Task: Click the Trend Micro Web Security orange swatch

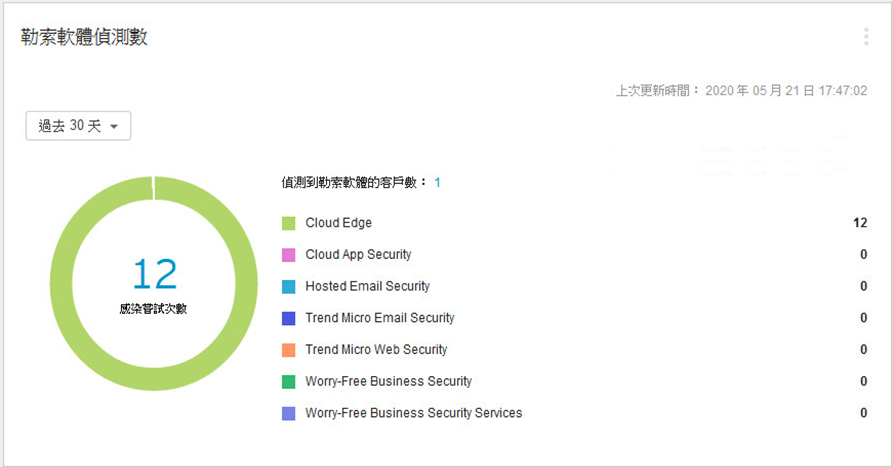Action: click(289, 350)
